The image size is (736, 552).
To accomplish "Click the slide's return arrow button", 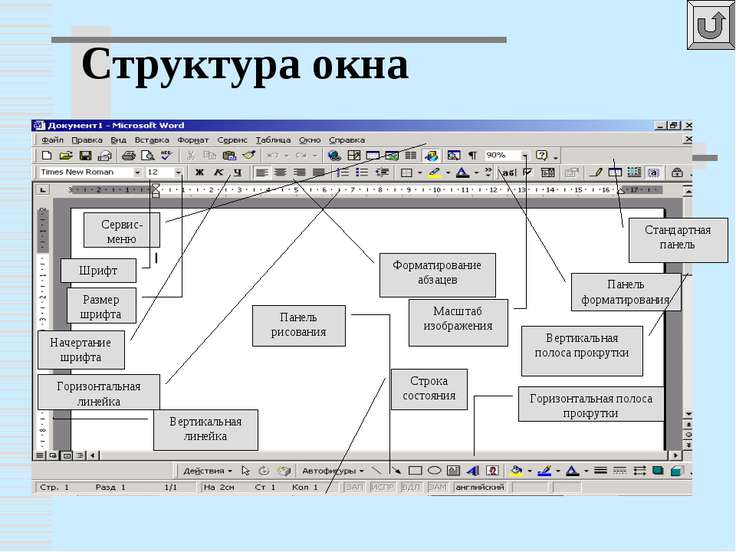I will click(x=710, y=24).
